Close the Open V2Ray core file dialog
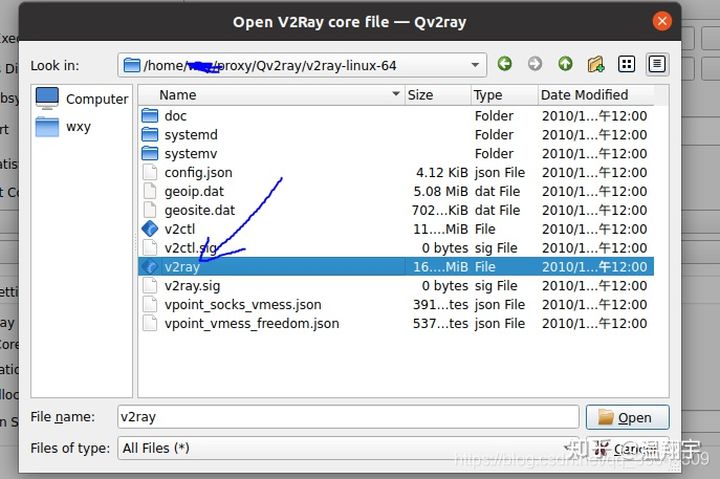Image resolution: width=720 pixels, height=479 pixels. pyautogui.click(x=662, y=21)
